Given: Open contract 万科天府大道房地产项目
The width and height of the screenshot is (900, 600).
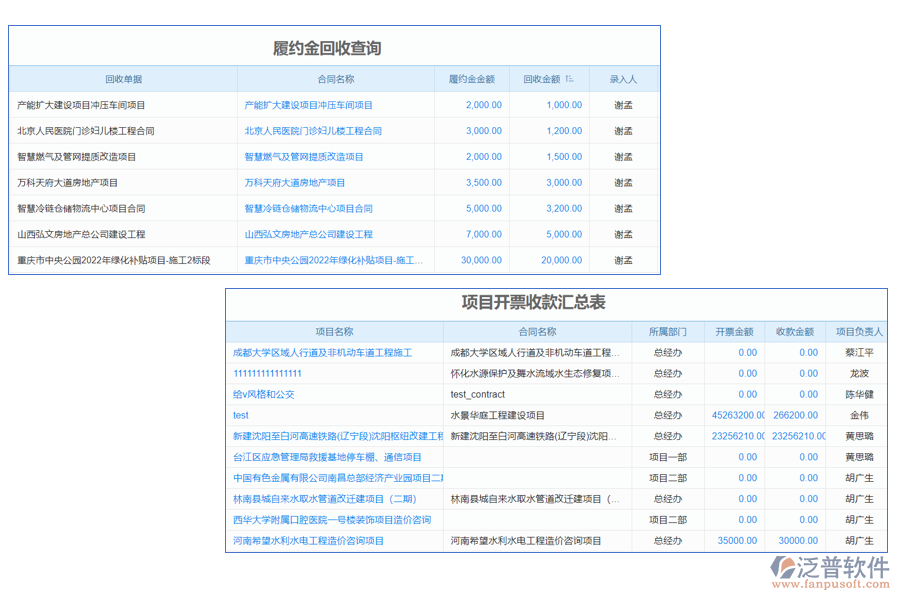Looking at the screenshot, I should tap(293, 182).
